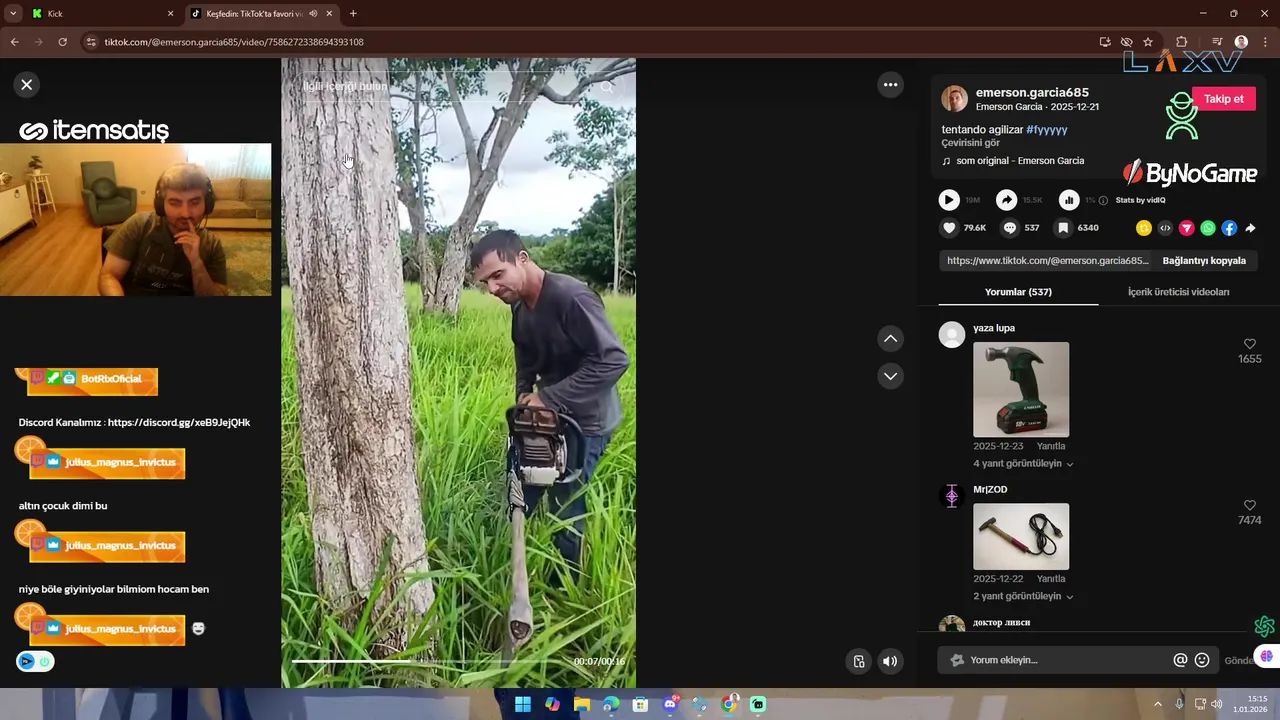The image size is (1280, 720).
Task: Share the video via the WhatsApp icon
Action: tap(1208, 228)
